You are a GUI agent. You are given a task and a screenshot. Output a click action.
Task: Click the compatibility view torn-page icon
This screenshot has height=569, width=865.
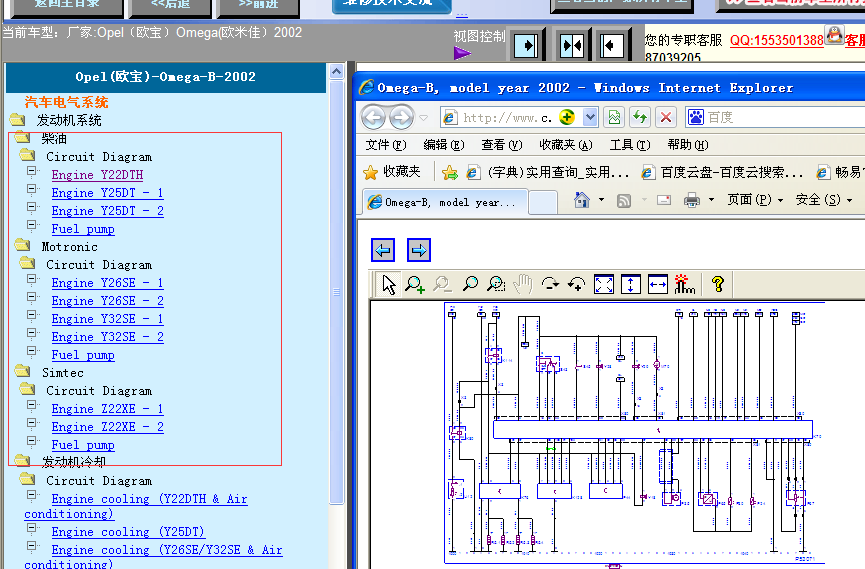tap(614, 118)
